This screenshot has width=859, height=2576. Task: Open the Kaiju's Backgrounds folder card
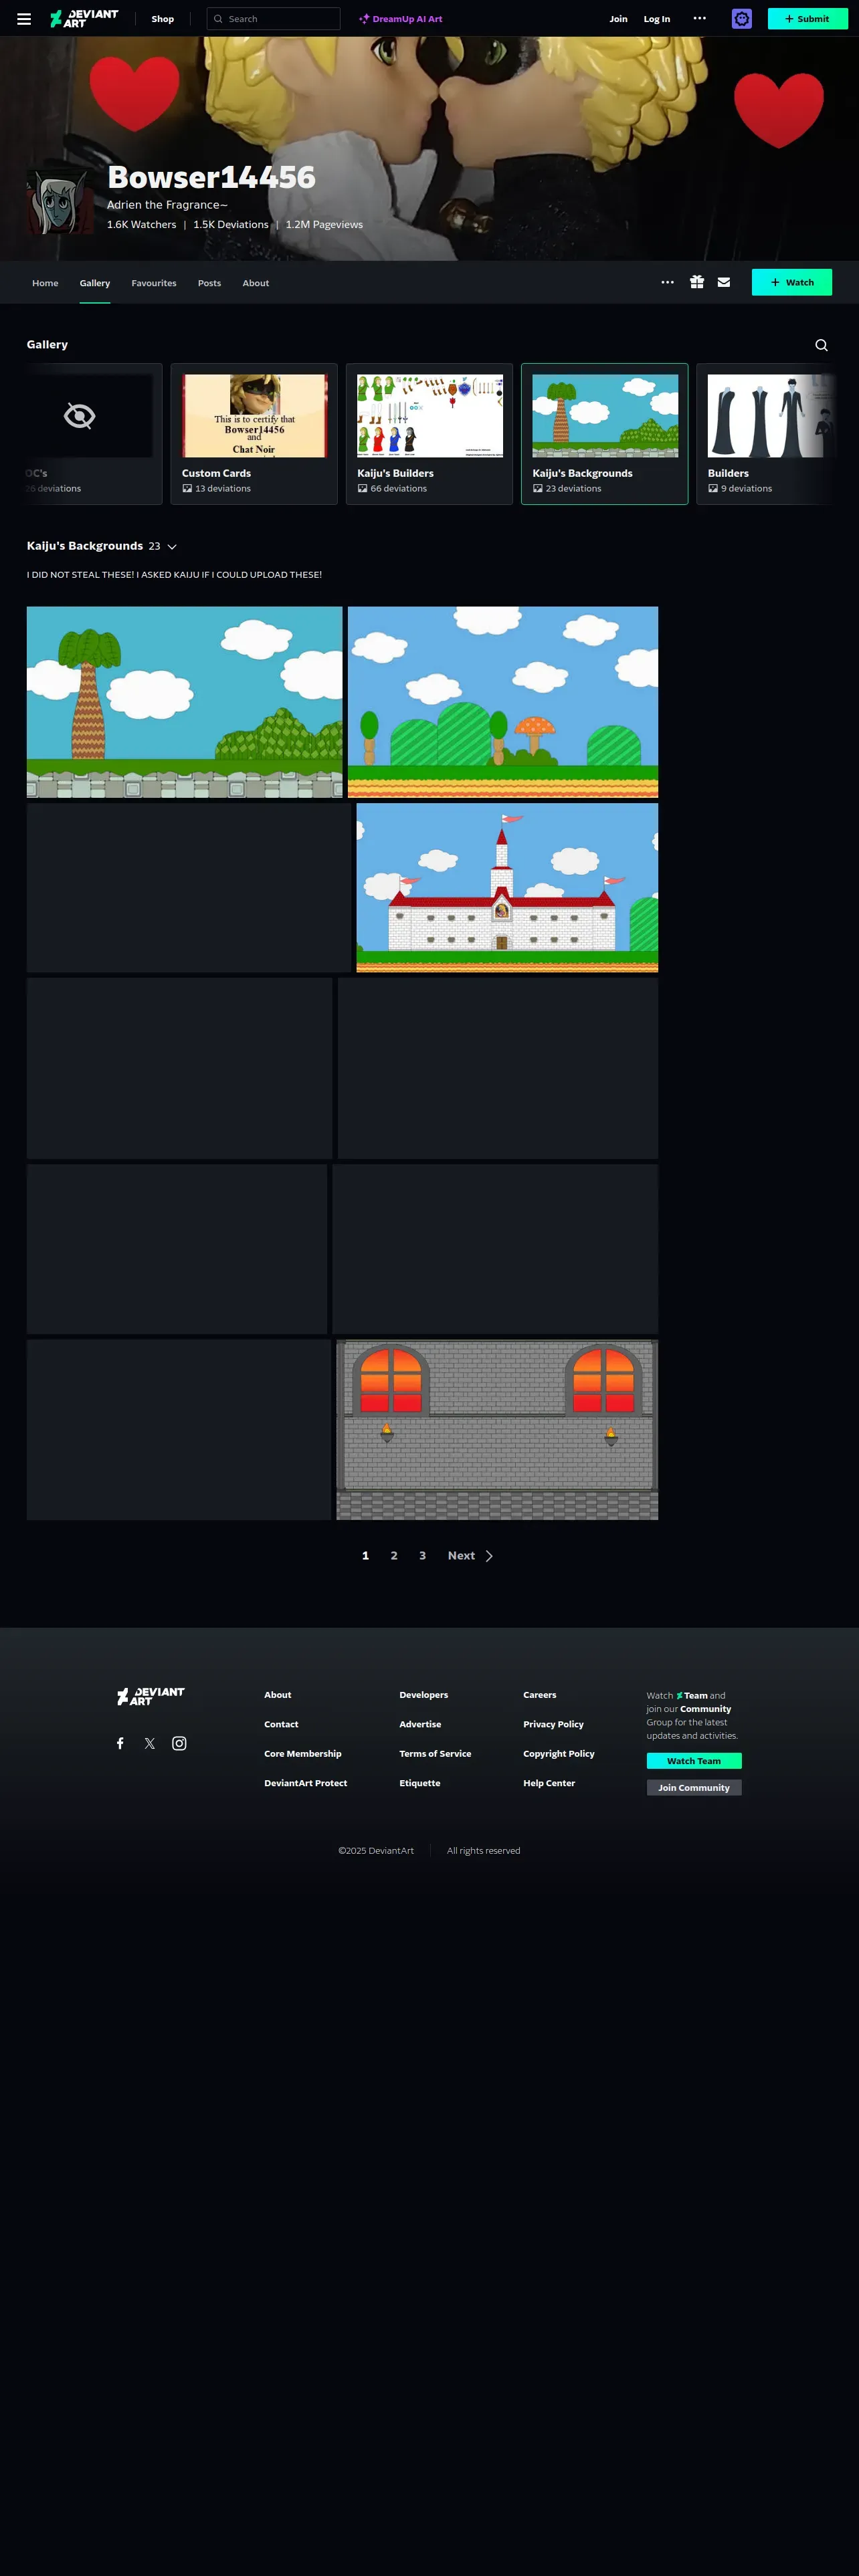coord(605,434)
